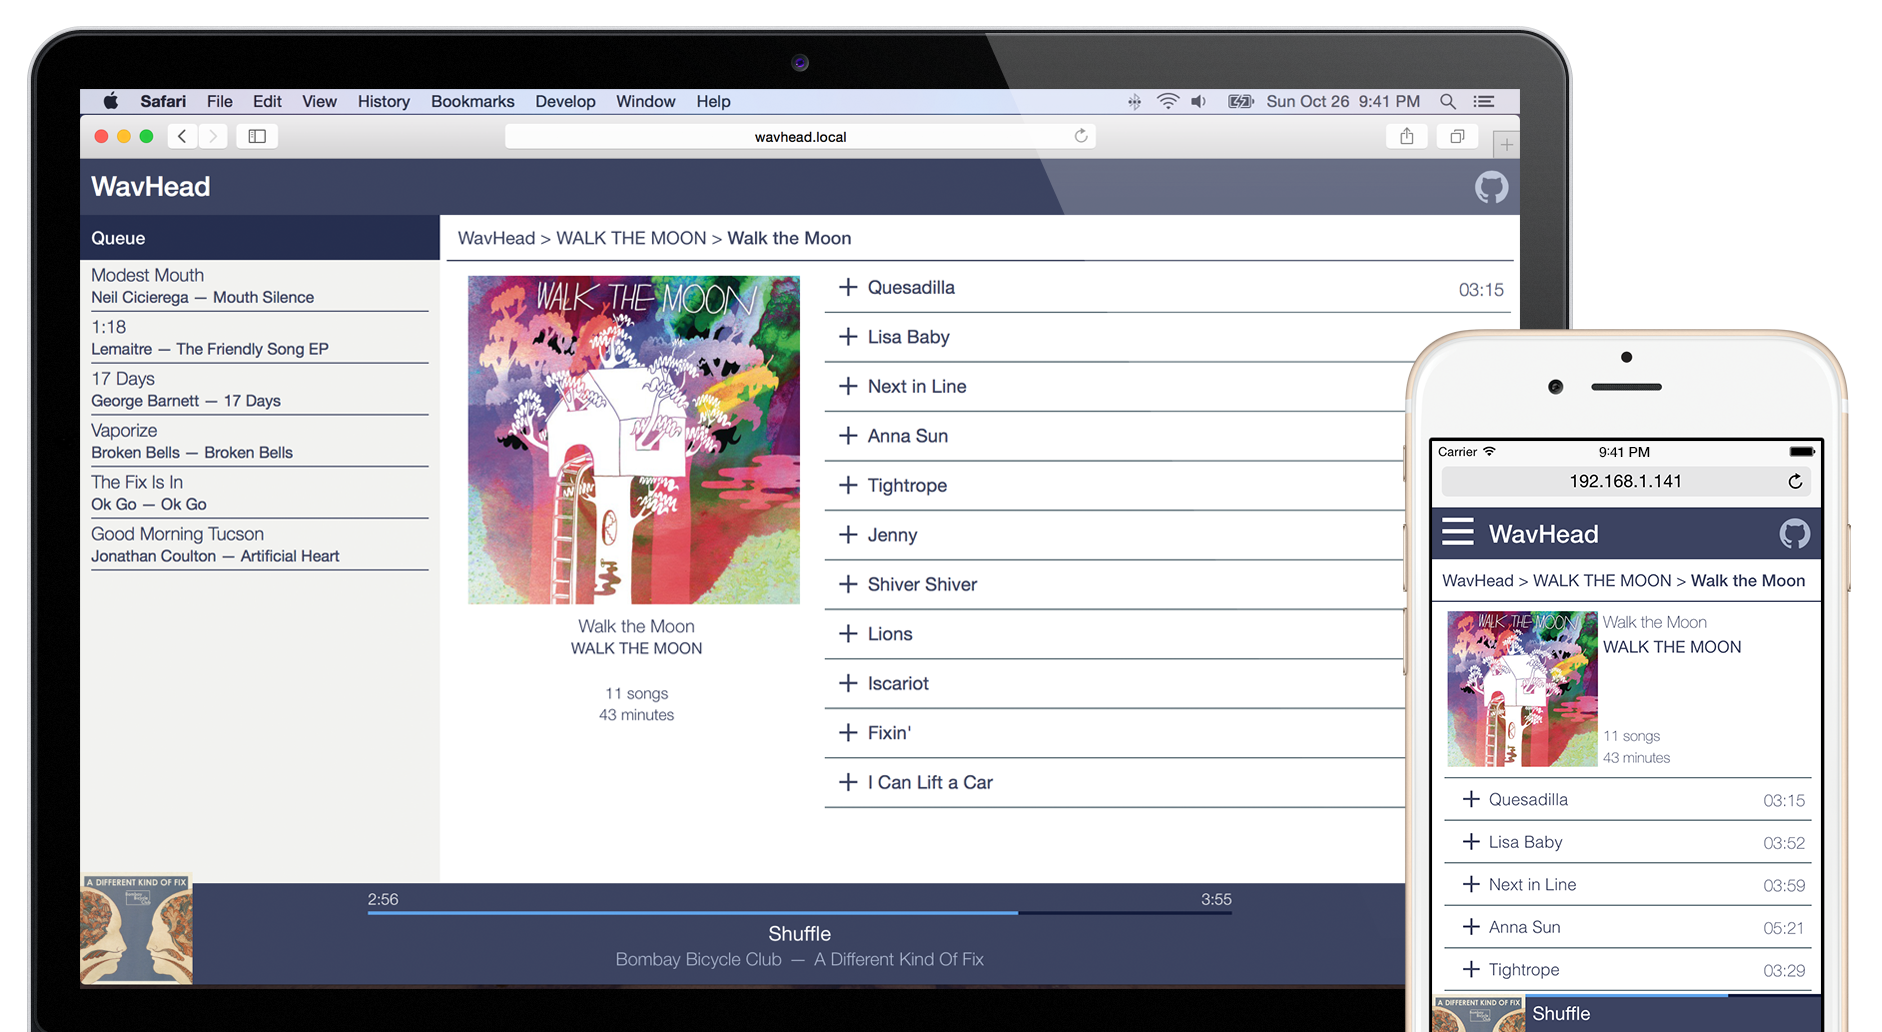
Task: Add Jenny to the queue
Action: [x=848, y=535]
